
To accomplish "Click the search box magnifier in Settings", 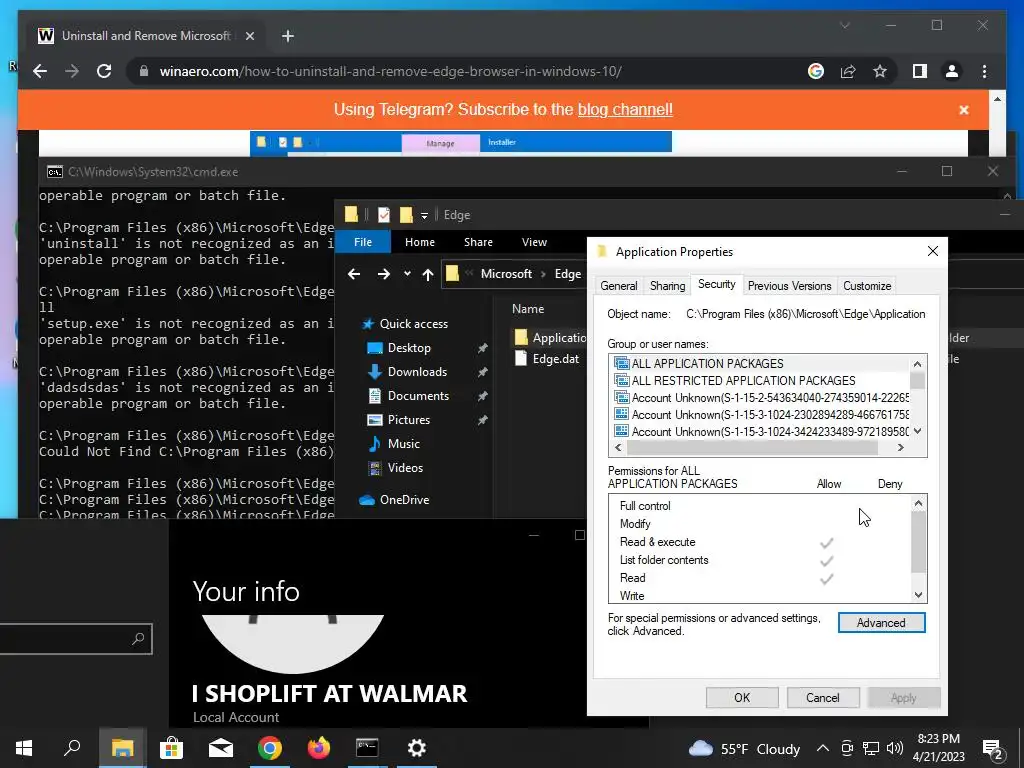I will coord(138,639).
